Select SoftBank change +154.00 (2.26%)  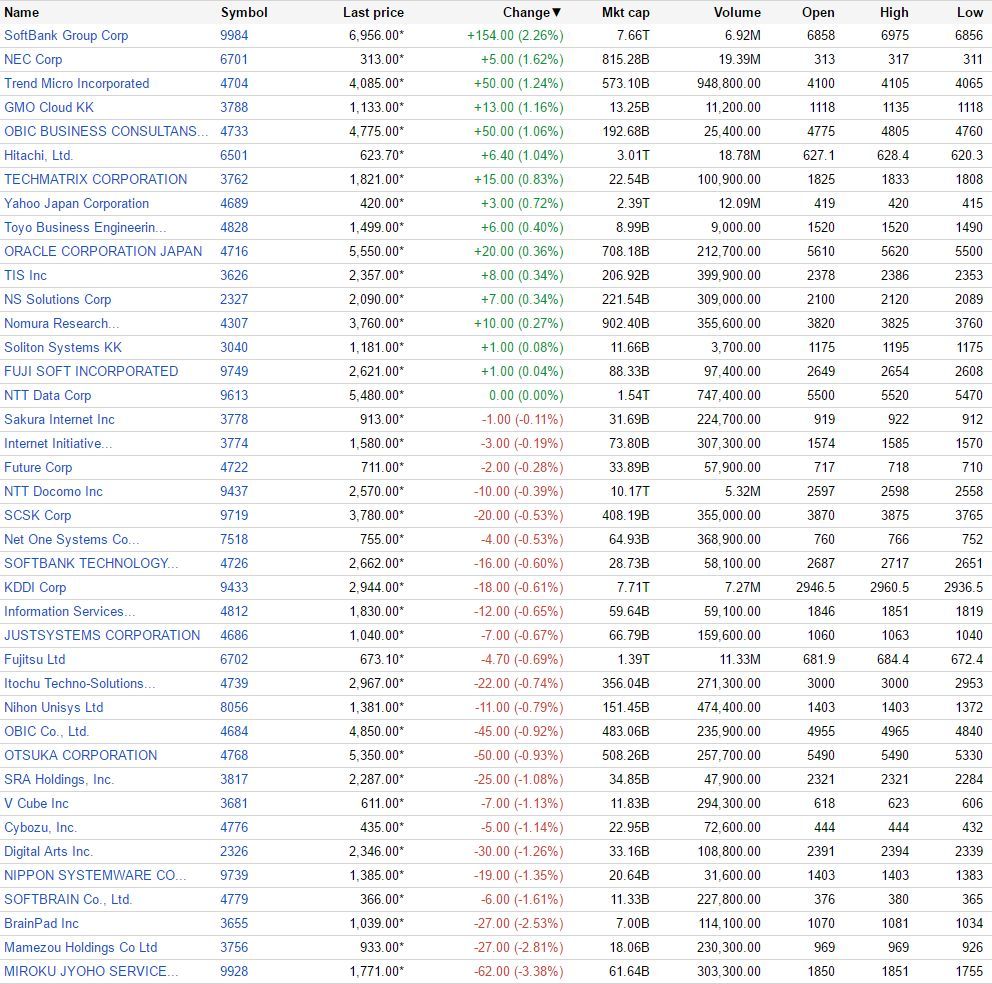(515, 35)
